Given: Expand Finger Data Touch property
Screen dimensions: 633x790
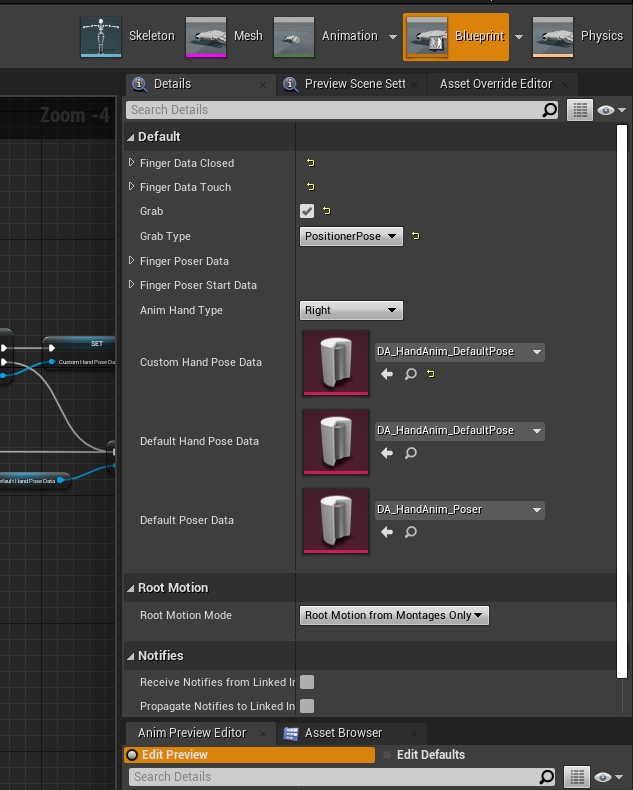Looking at the screenshot, I should tap(132, 186).
